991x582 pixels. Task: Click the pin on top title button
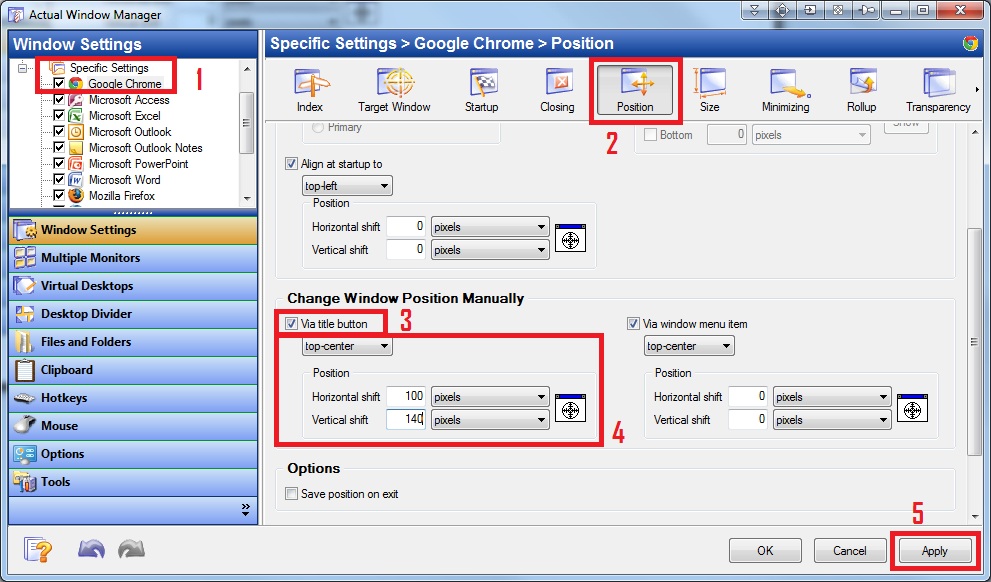pyautogui.click(x=866, y=11)
